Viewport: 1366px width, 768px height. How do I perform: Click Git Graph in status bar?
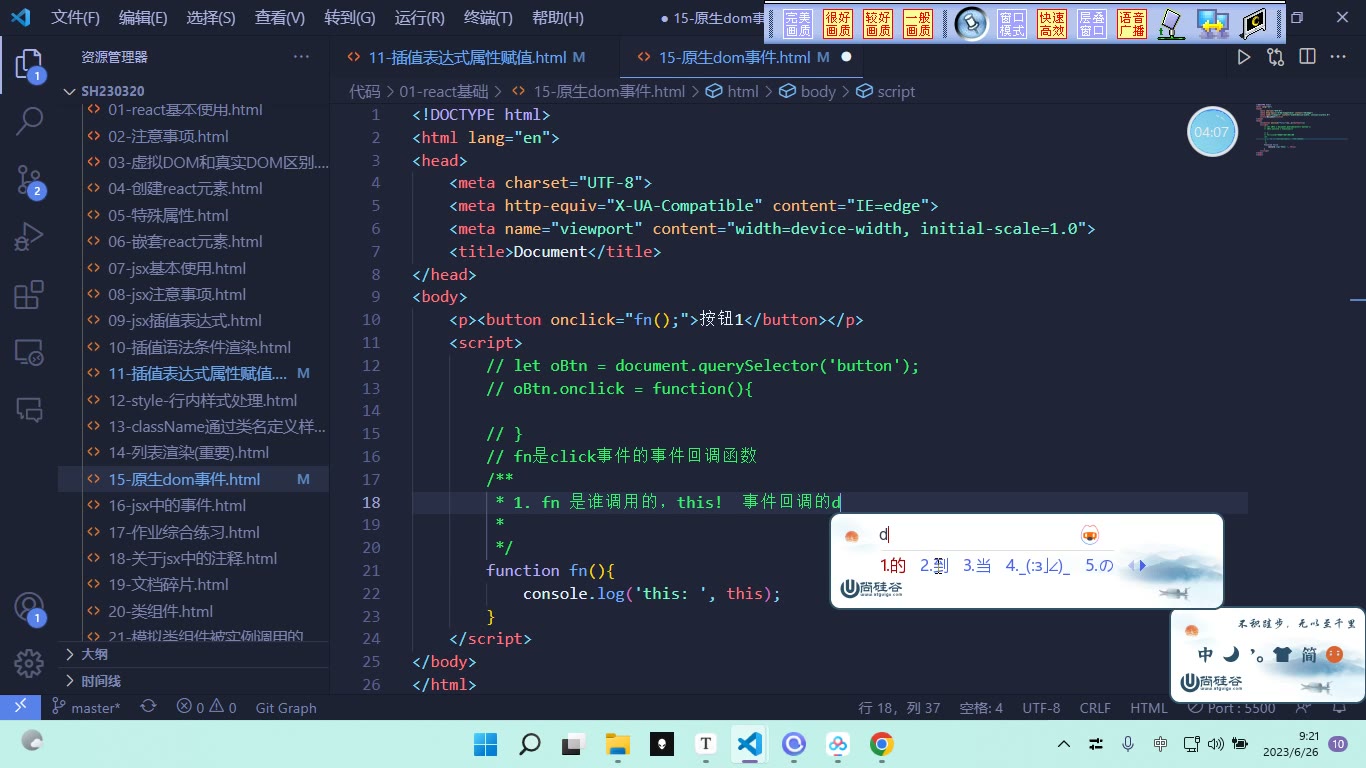[286, 707]
